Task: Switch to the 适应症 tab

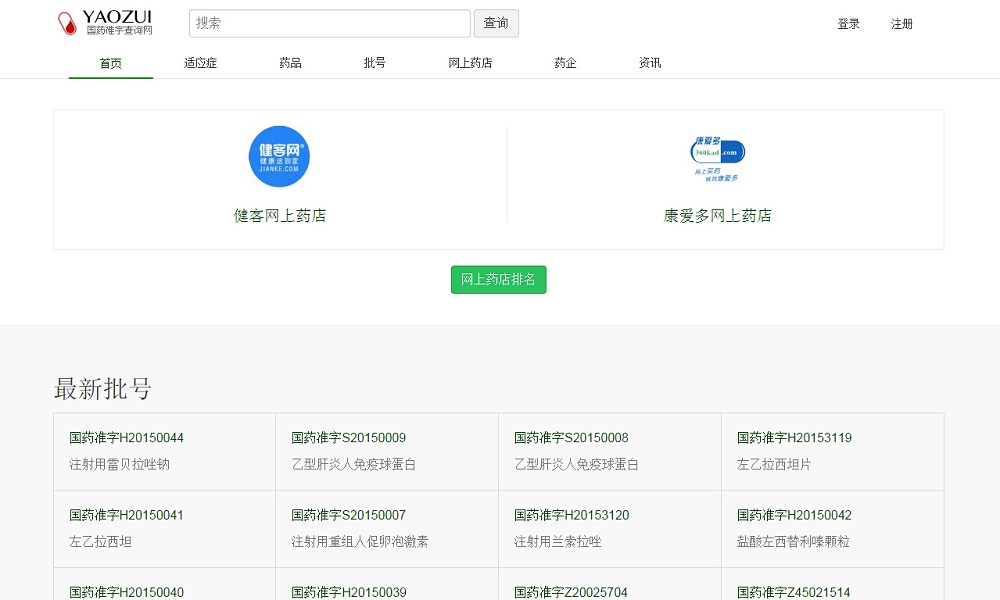Action: tap(200, 63)
